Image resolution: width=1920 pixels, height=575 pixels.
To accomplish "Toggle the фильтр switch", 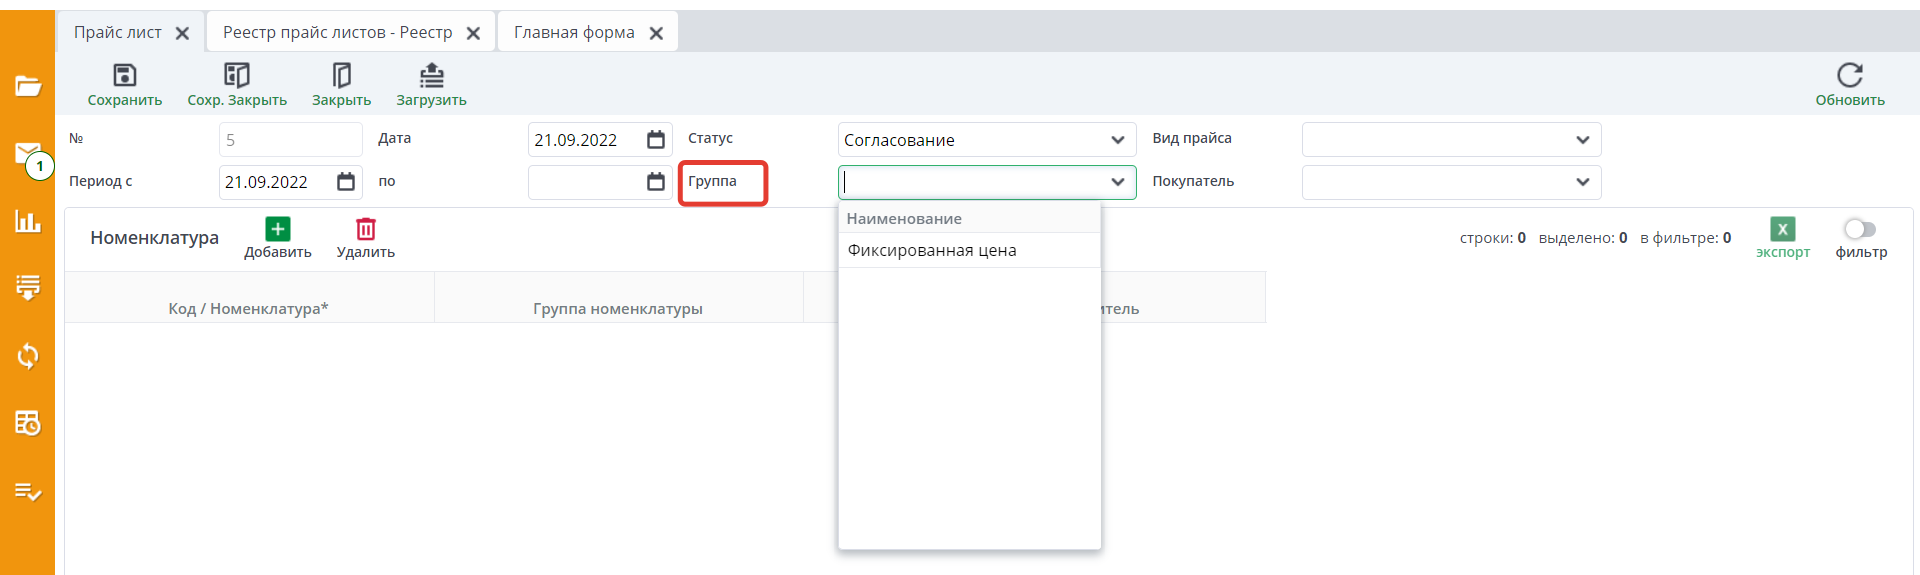I will (1860, 230).
